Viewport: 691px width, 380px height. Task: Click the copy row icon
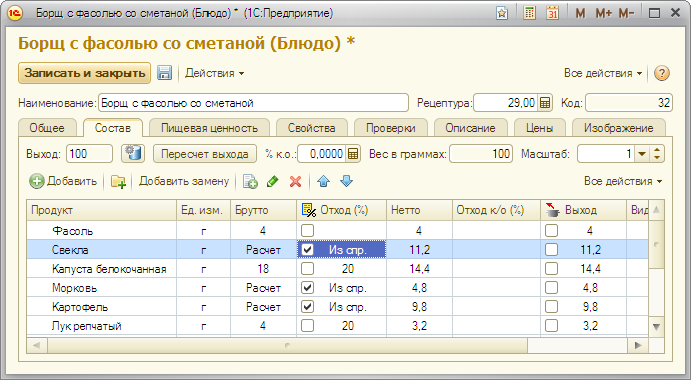pos(250,181)
